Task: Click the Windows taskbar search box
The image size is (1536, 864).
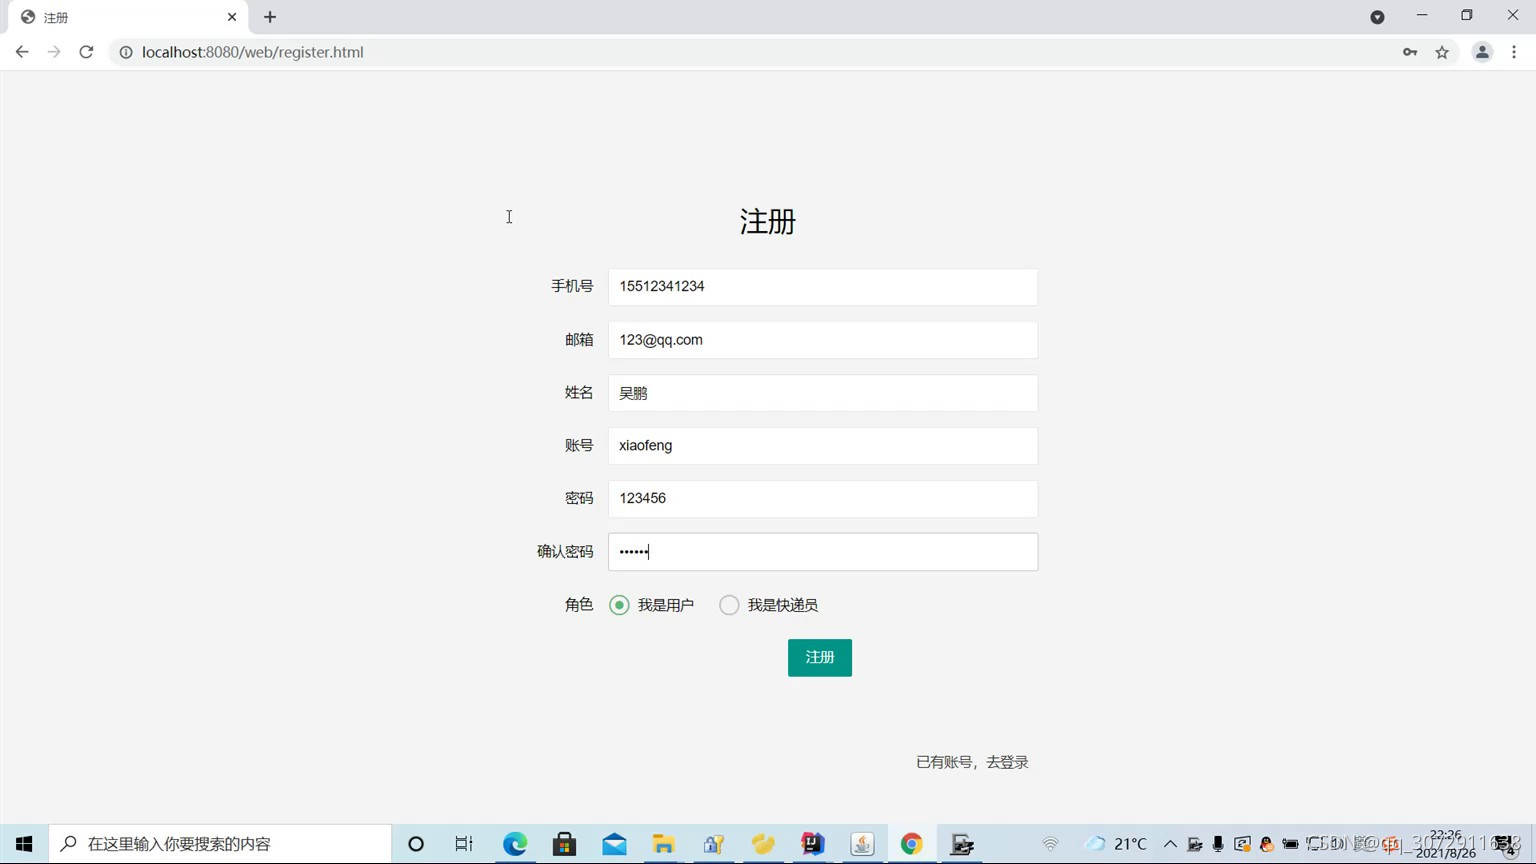Action: click(220, 844)
